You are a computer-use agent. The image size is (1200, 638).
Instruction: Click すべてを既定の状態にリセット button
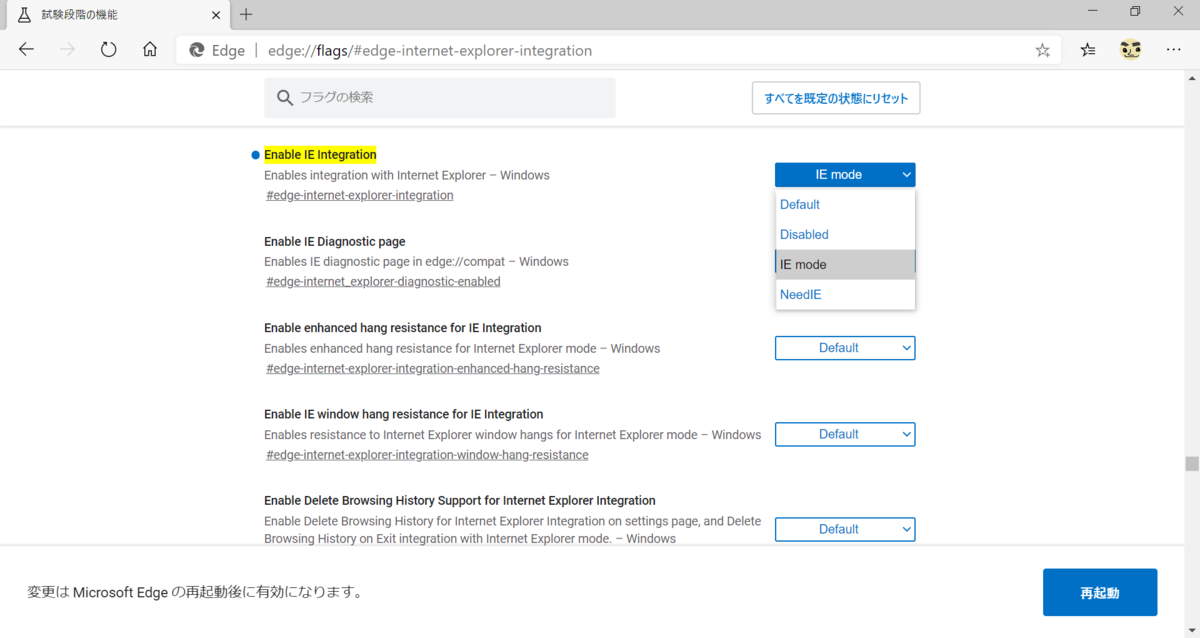click(836, 98)
